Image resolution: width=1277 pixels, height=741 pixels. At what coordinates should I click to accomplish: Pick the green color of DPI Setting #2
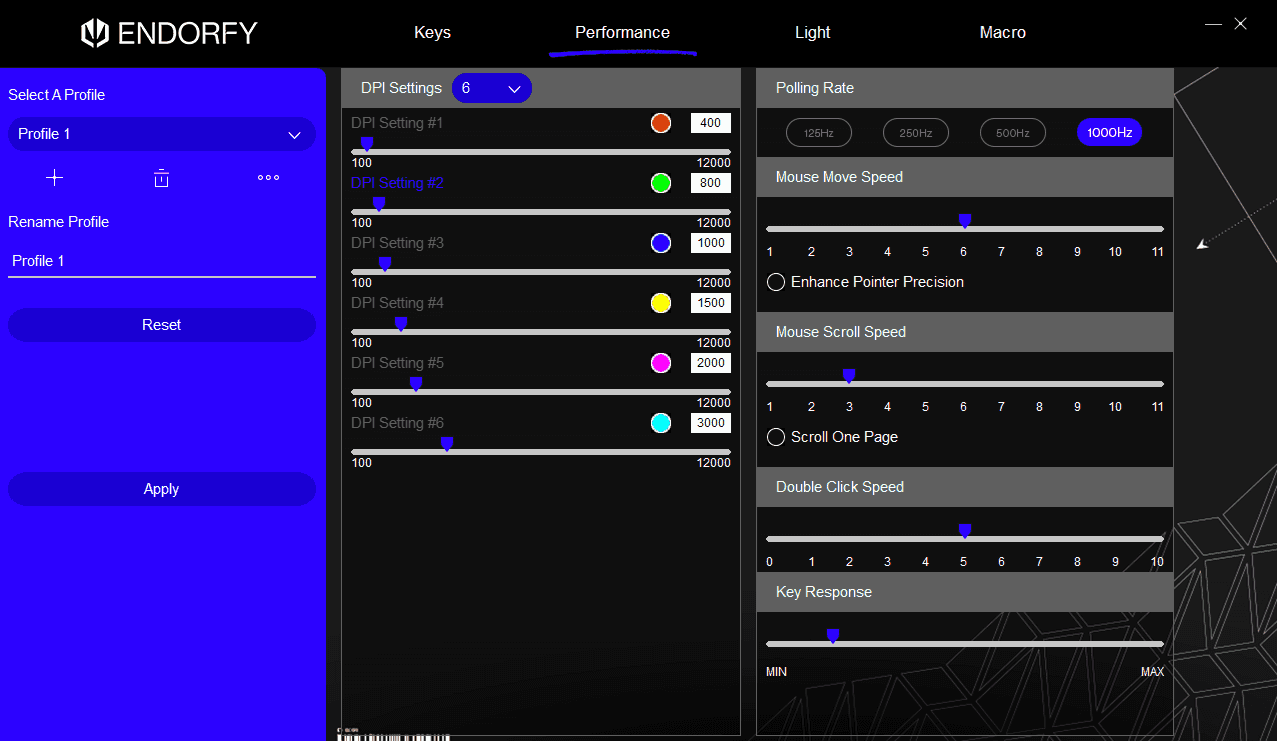(661, 183)
